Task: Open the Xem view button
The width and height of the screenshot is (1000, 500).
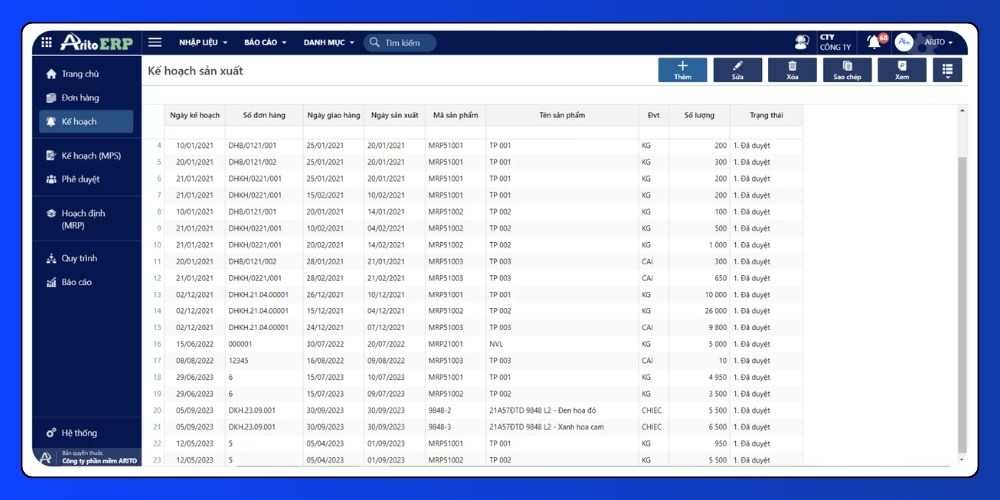Action: coord(901,69)
